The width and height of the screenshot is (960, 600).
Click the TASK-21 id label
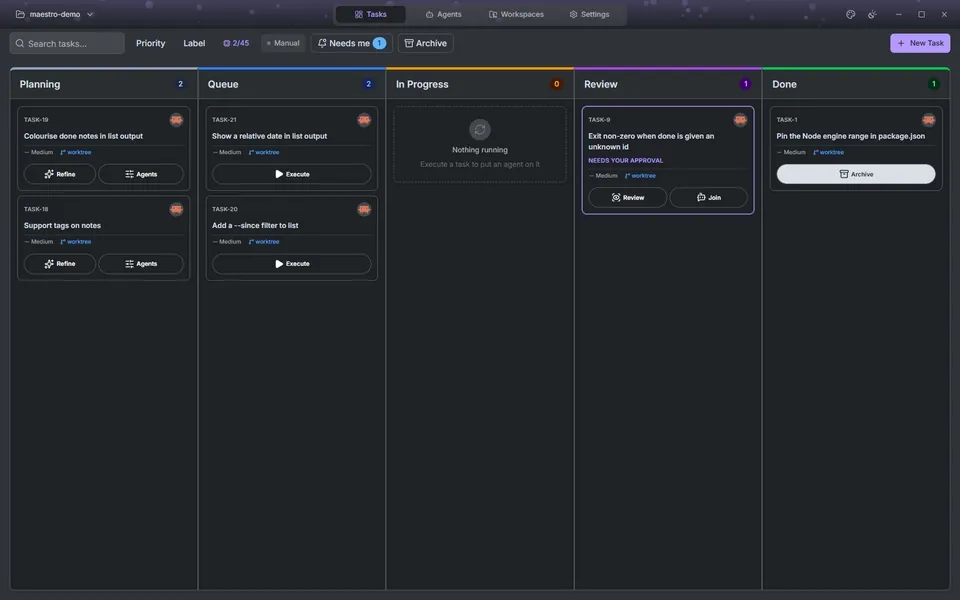coord(224,120)
